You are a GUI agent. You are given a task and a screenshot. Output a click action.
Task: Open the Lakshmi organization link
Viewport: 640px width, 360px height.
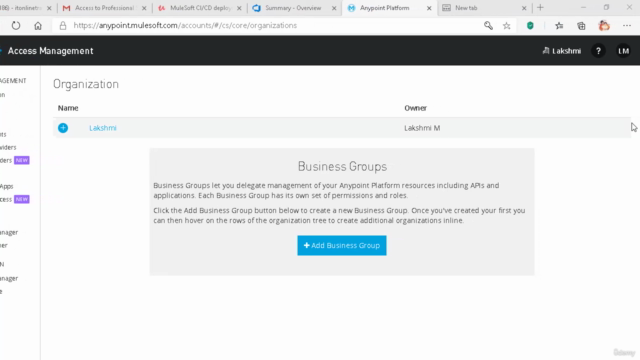point(103,128)
